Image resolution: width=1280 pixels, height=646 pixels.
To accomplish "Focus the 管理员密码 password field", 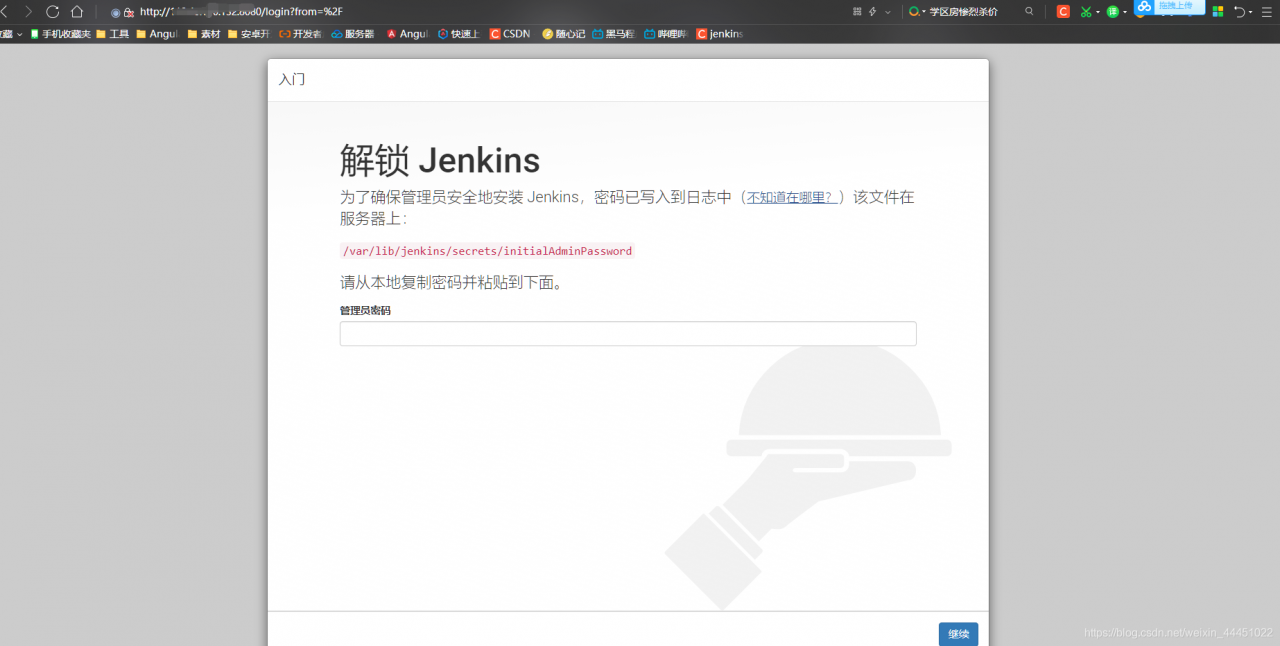I will (628, 334).
